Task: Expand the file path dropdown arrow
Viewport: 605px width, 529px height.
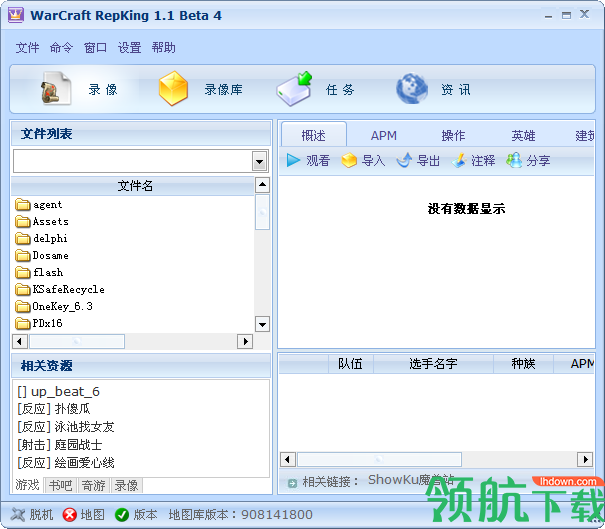Action: point(260,161)
